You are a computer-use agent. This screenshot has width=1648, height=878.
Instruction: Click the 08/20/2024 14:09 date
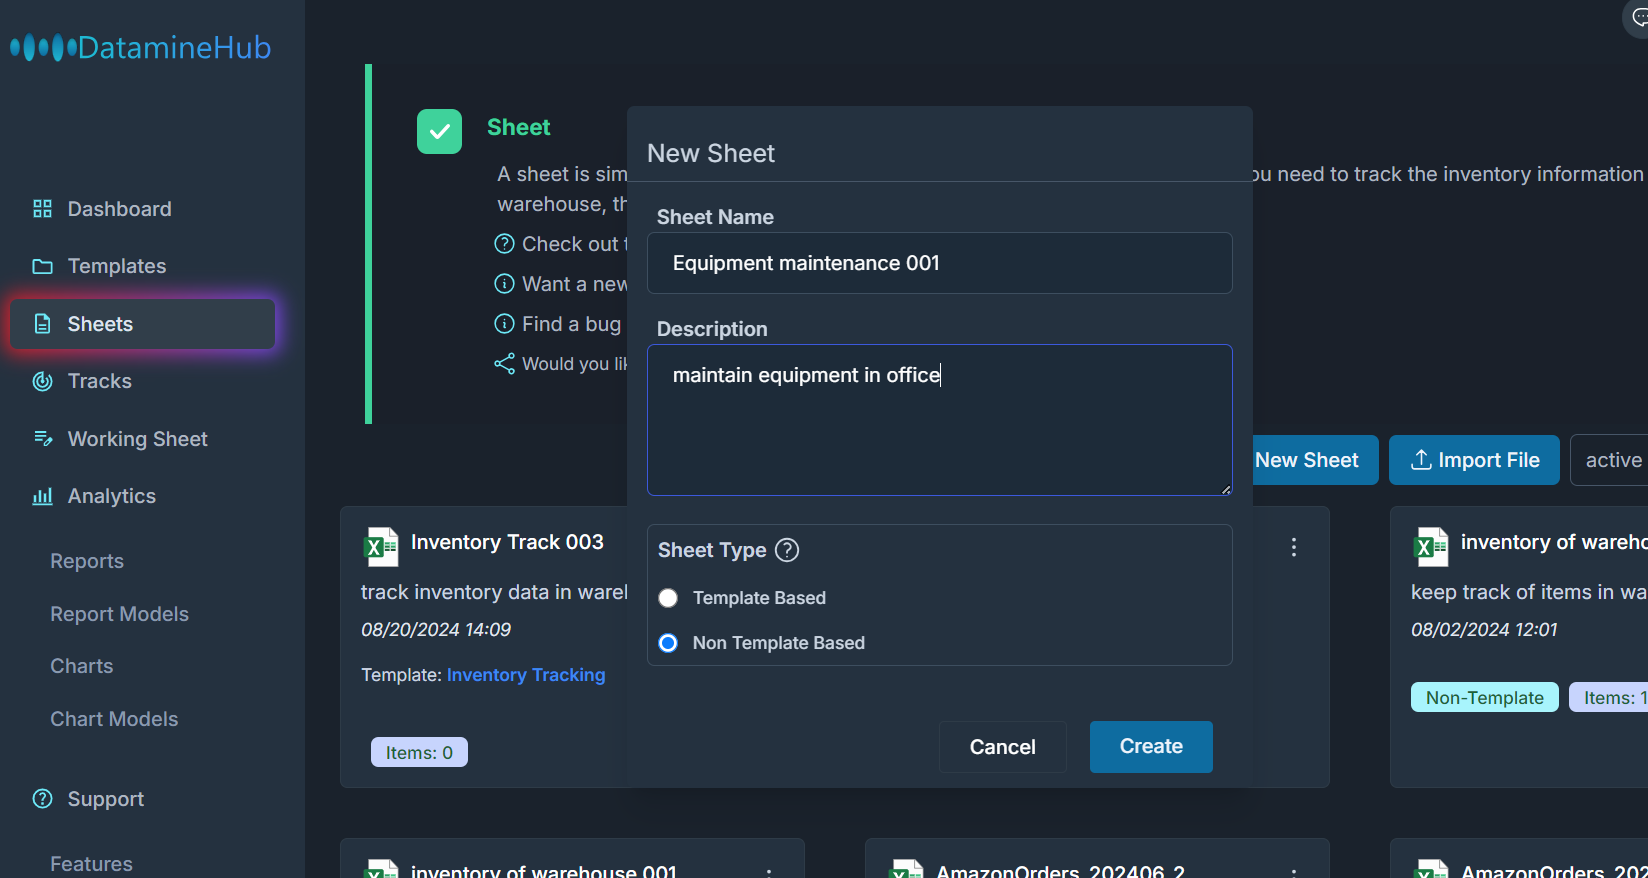(x=436, y=630)
